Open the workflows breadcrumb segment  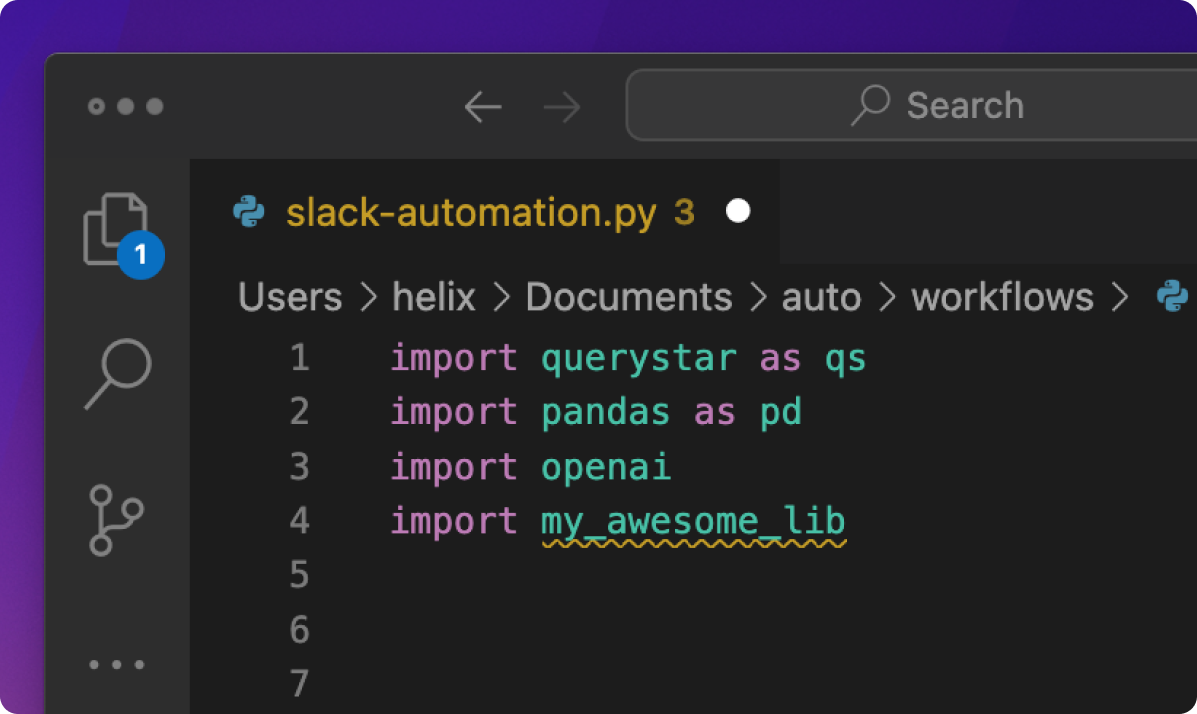[1002, 297]
